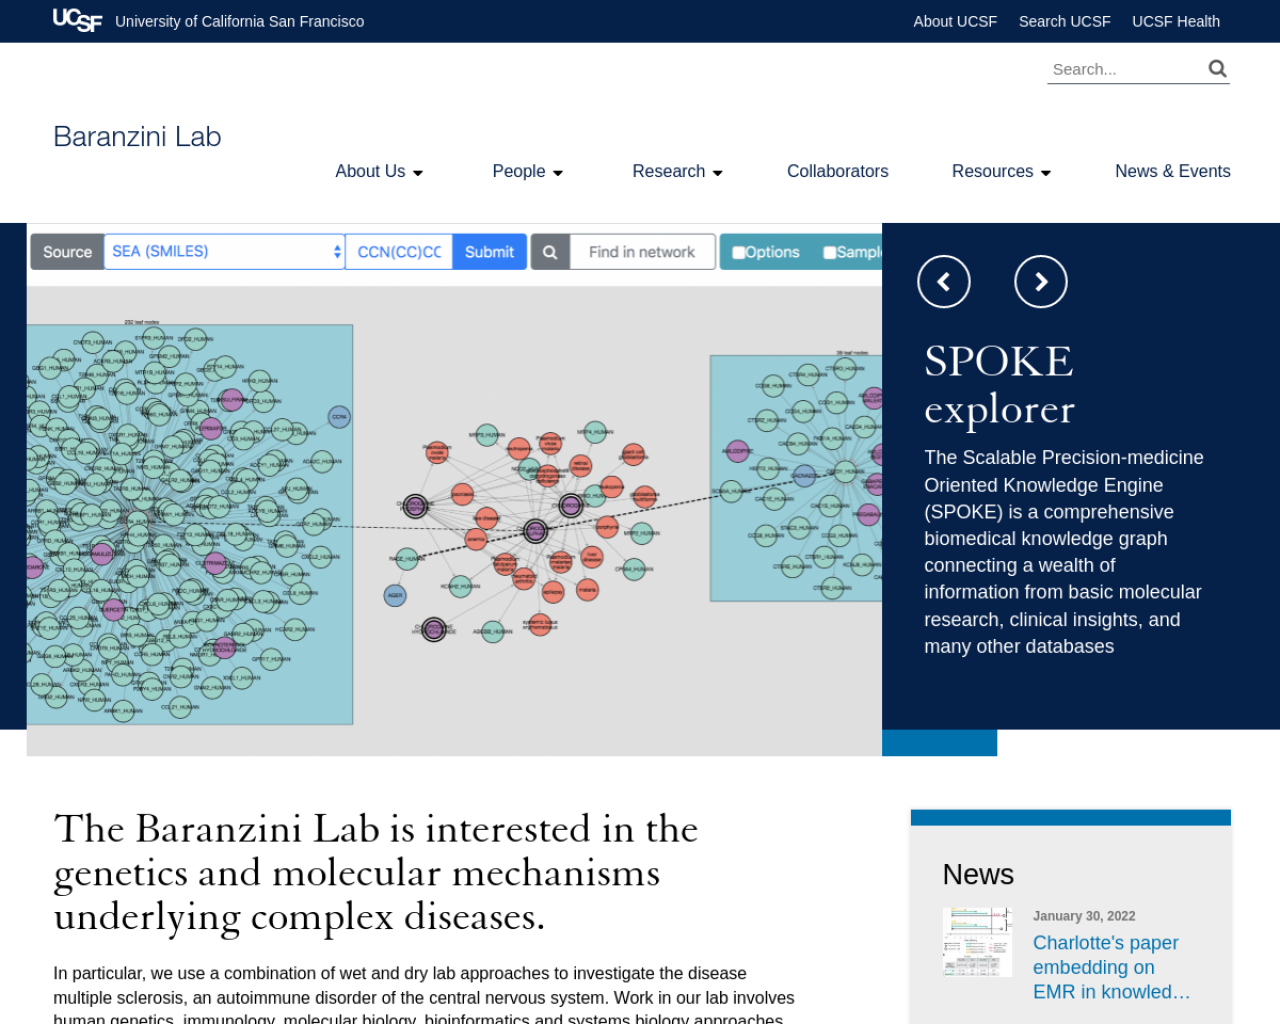Advance to next slide arrow
This screenshot has width=1280, height=1024.
[1041, 282]
